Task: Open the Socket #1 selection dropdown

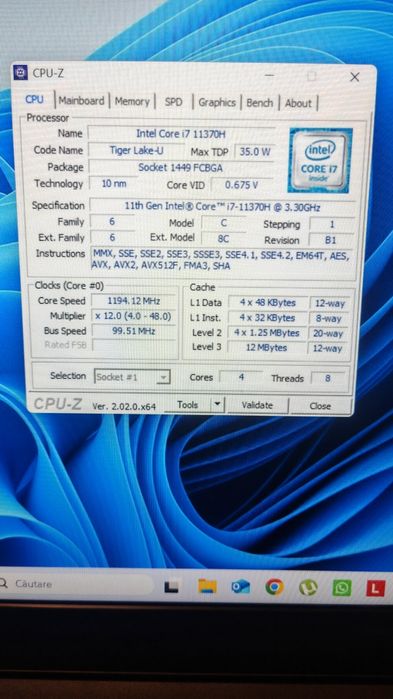Action: pos(132,377)
